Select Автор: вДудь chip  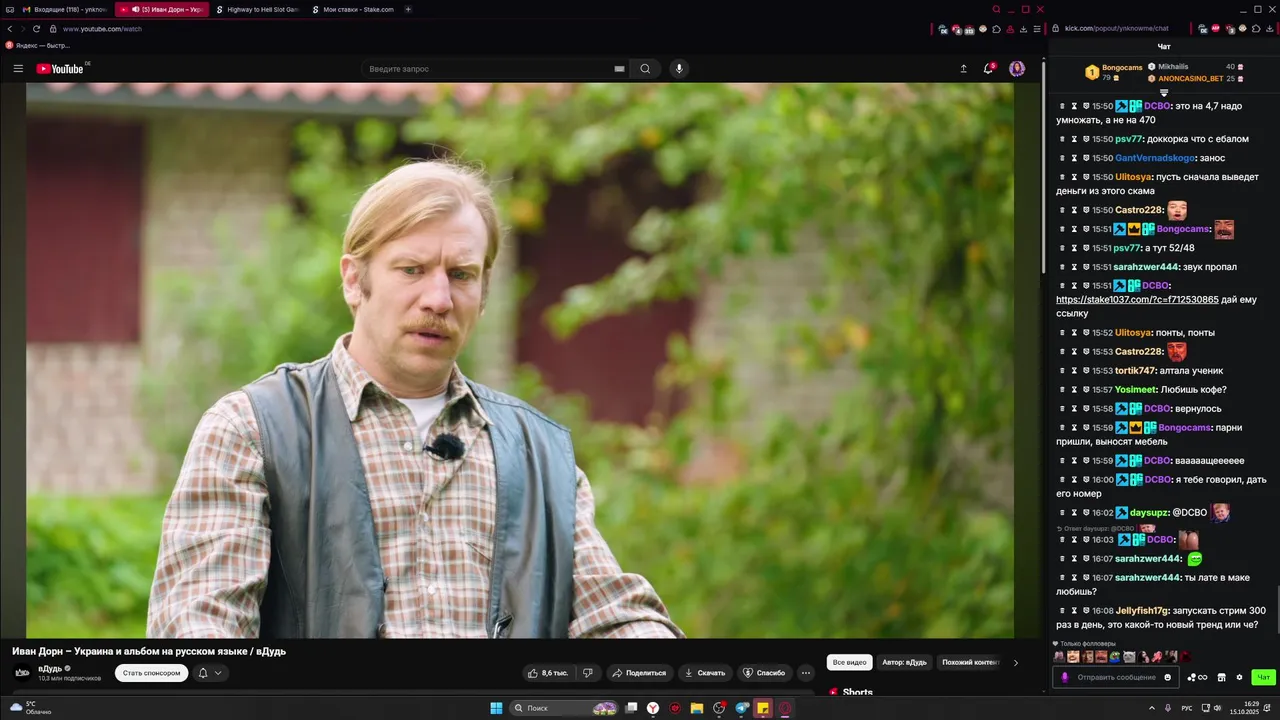[904, 662]
